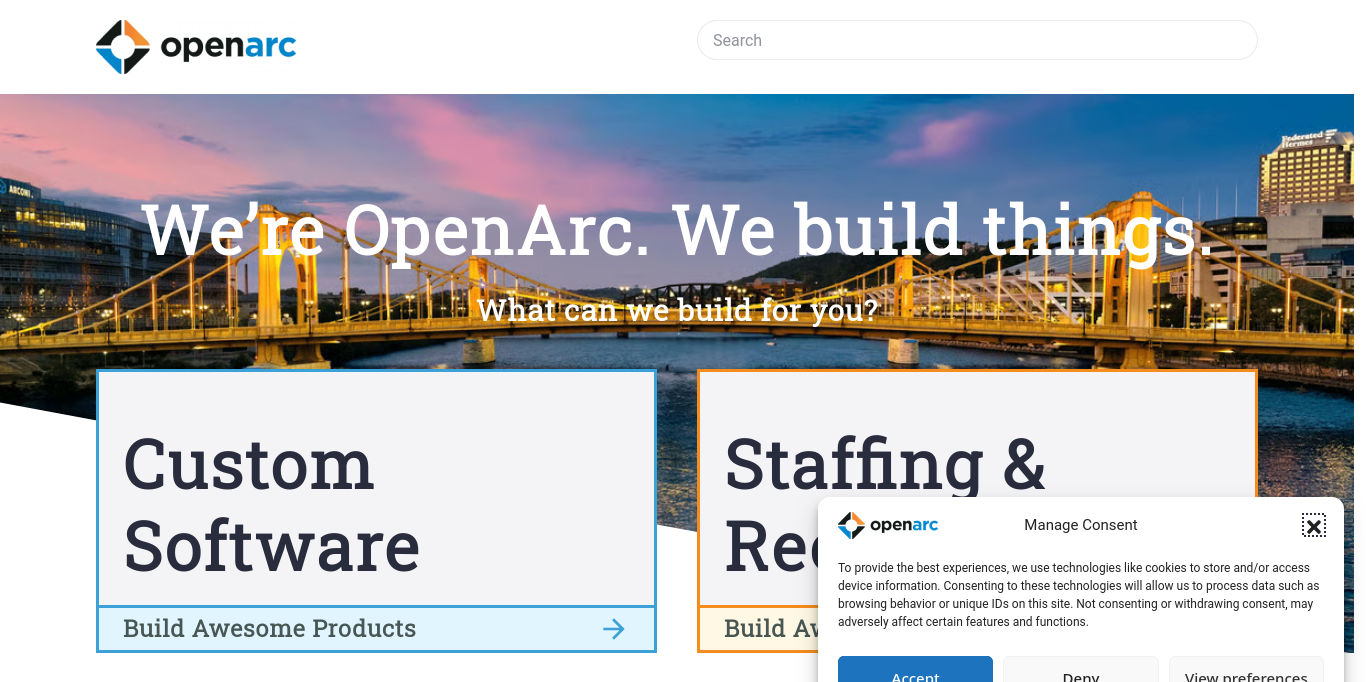
Task: Click the Arconic building sign in hero image
Action: point(18,188)
